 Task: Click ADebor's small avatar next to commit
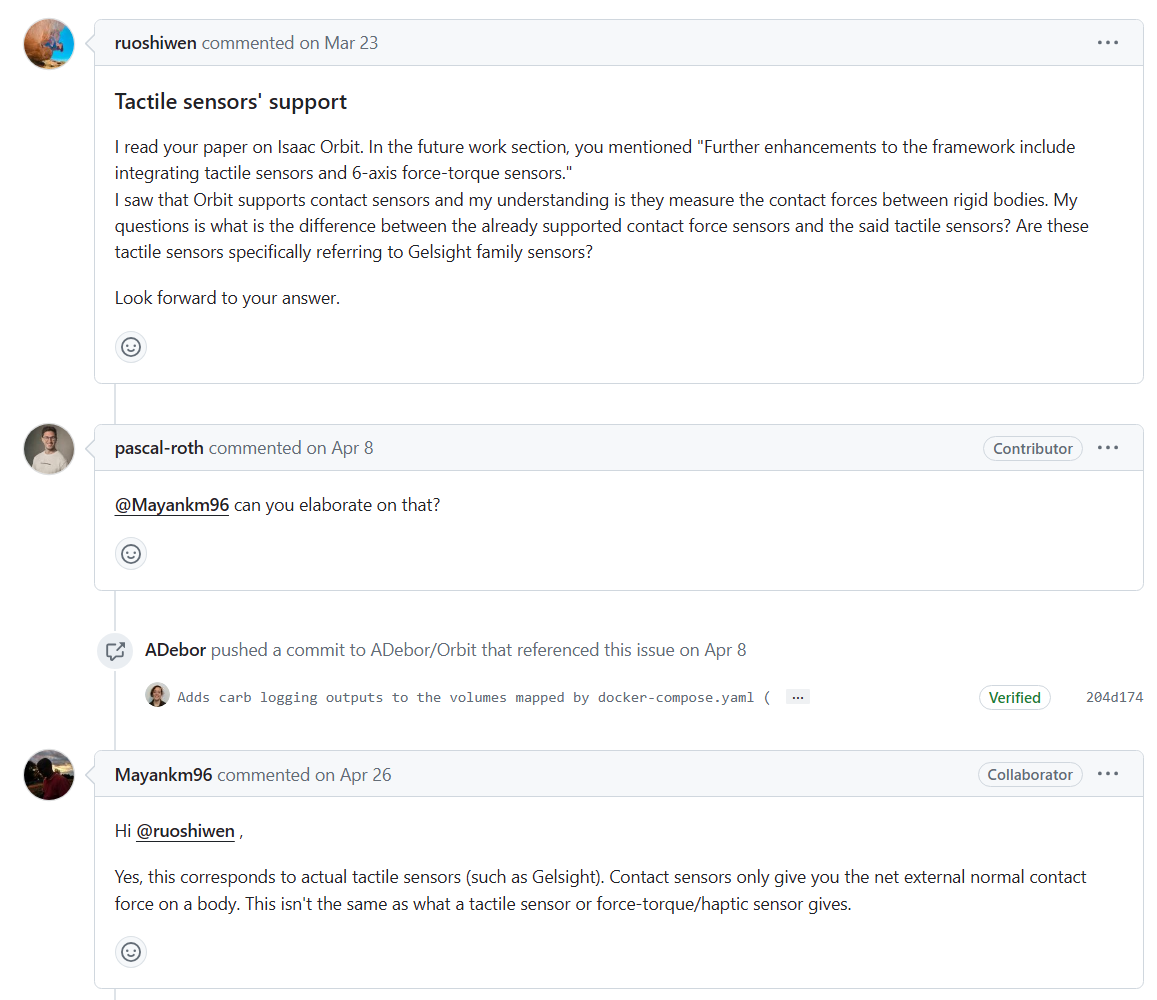157,695
